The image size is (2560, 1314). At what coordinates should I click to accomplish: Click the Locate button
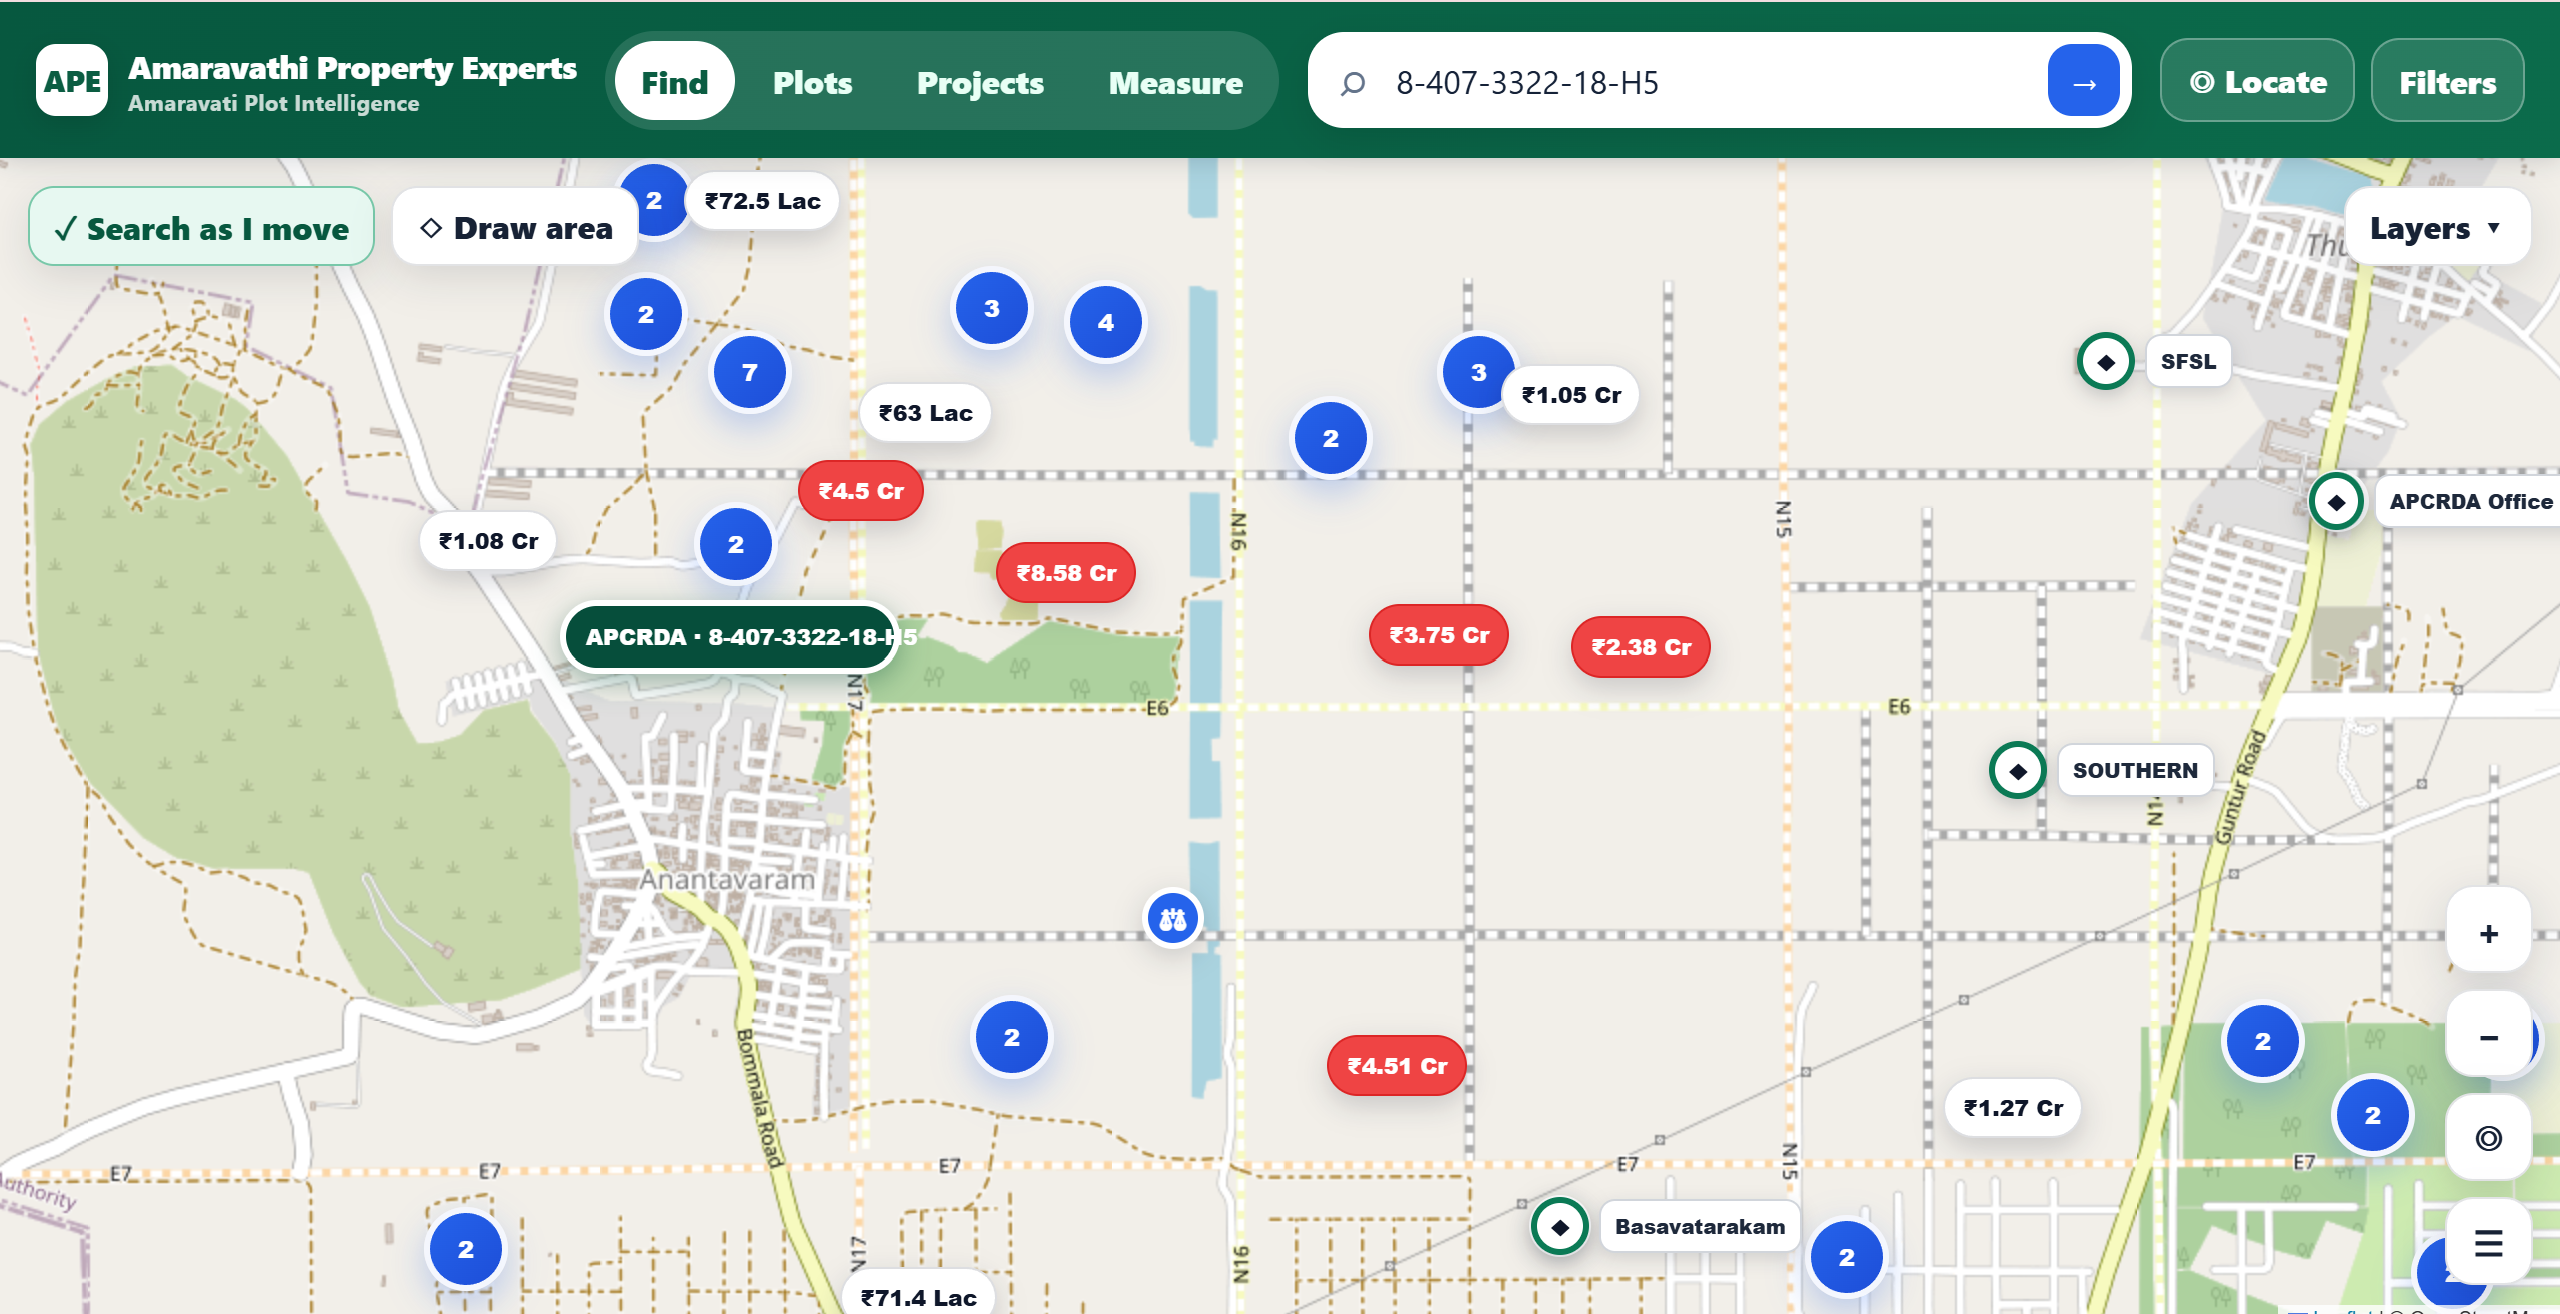[2257, 82]
